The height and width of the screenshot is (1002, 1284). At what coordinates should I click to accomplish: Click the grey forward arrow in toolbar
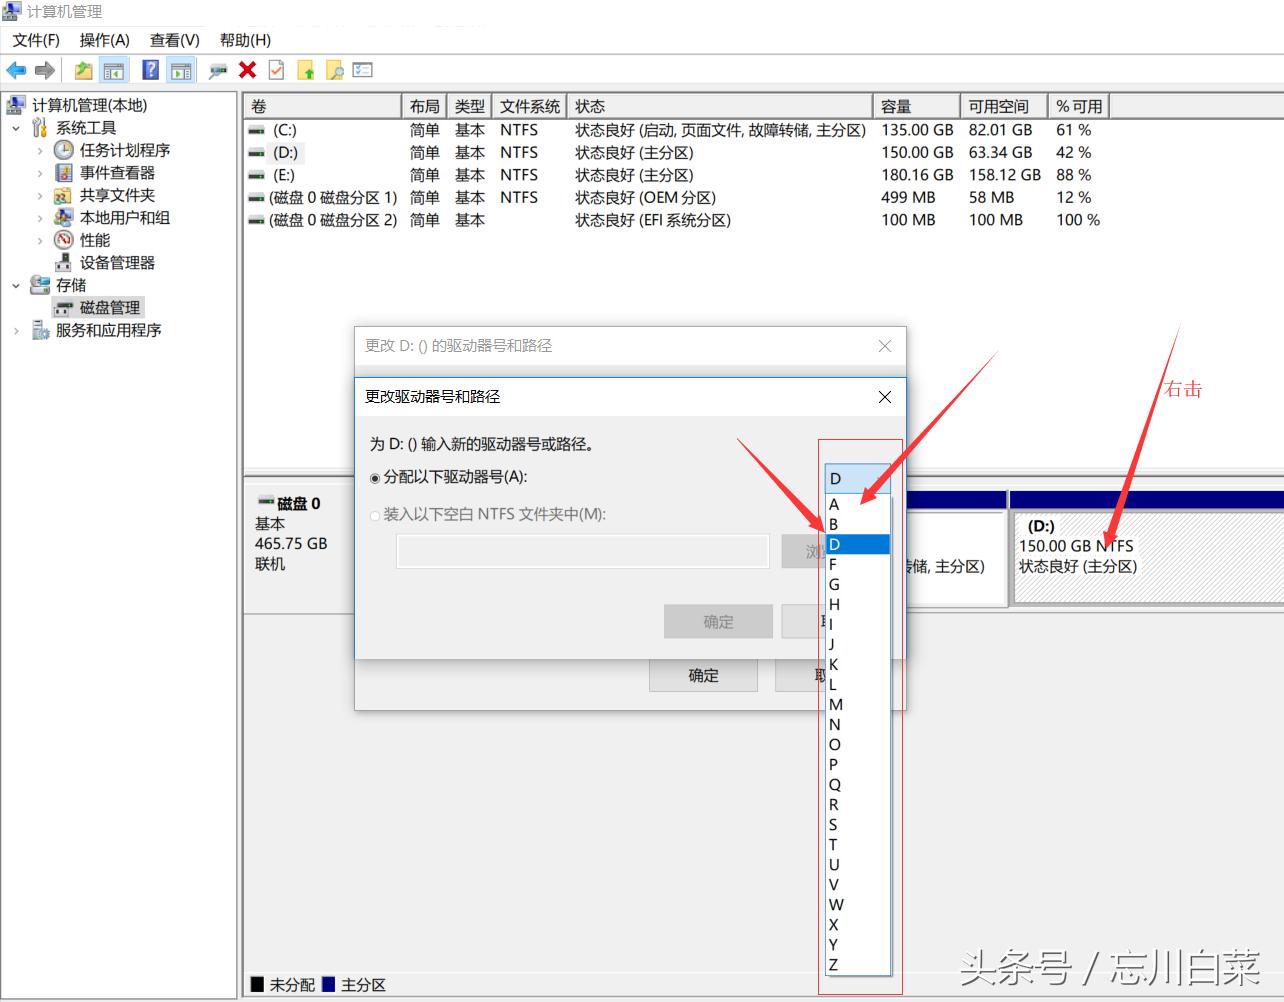[44, 70]
